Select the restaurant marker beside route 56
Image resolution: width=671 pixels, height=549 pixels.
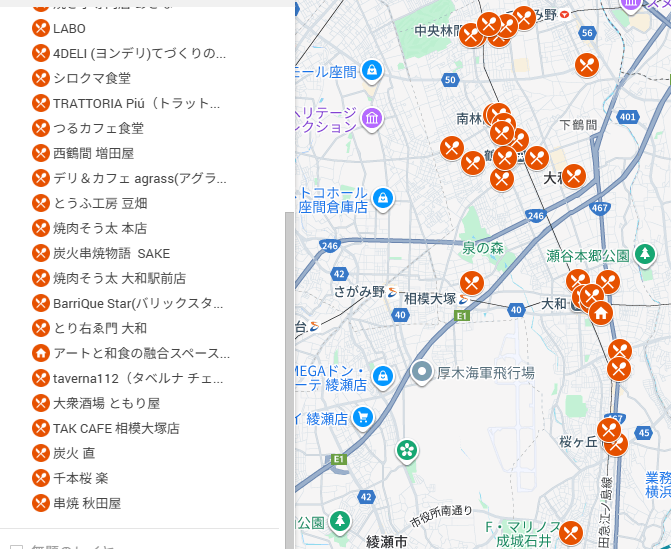(x=587, y=65)
